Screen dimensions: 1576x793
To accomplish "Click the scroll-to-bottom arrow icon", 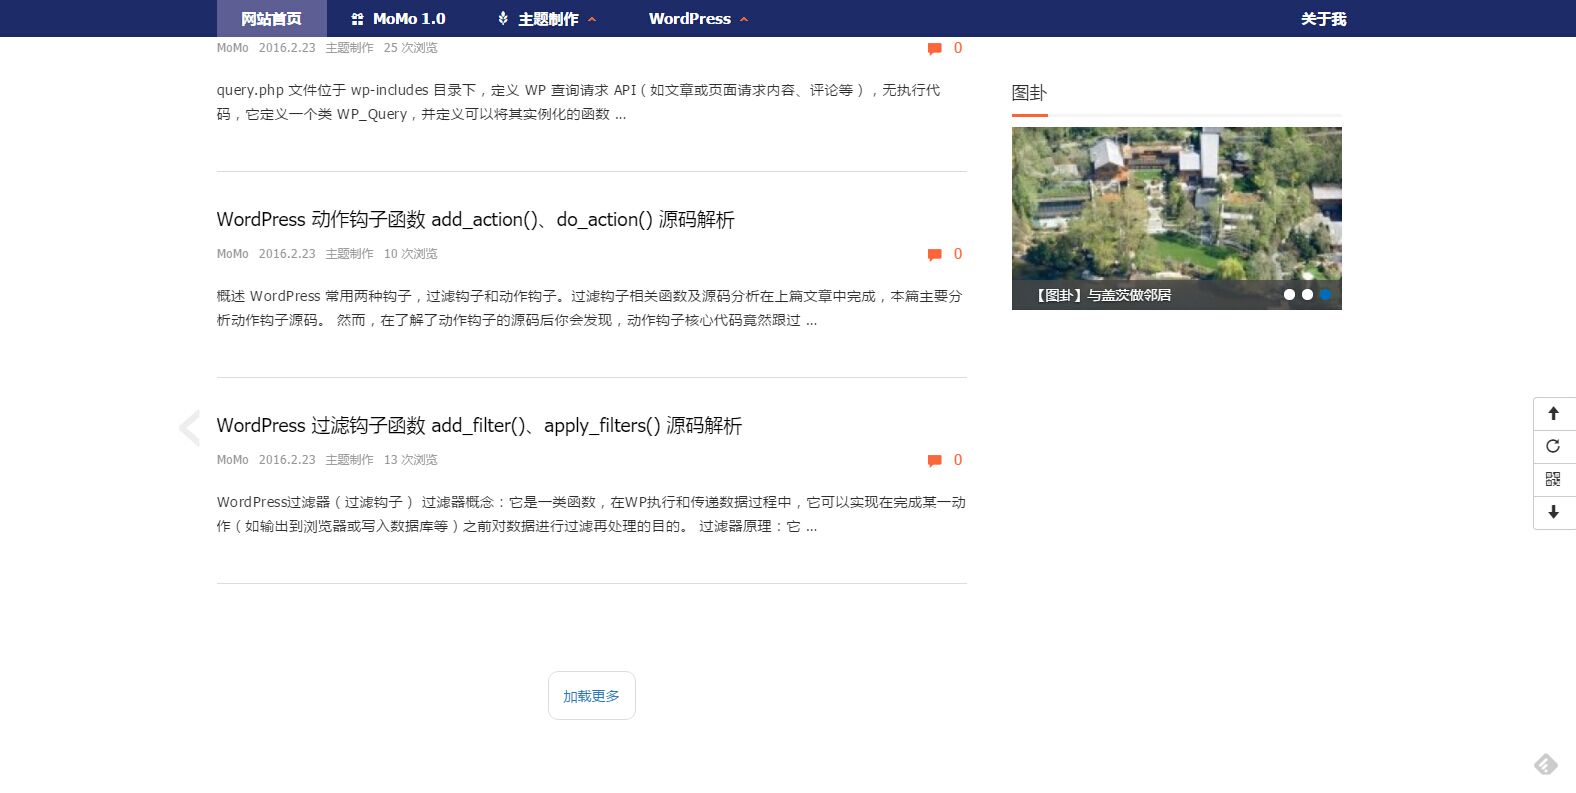I will point(1553,512).
